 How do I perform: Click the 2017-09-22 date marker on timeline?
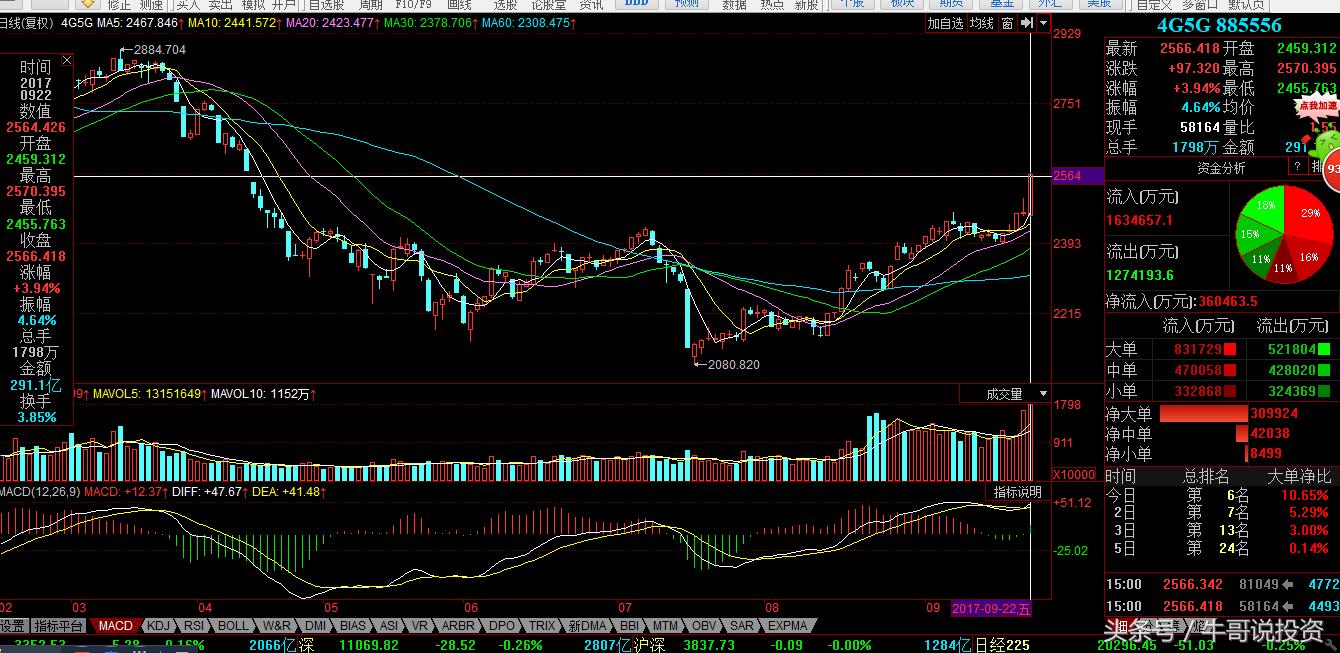click(x=990, y=608)
